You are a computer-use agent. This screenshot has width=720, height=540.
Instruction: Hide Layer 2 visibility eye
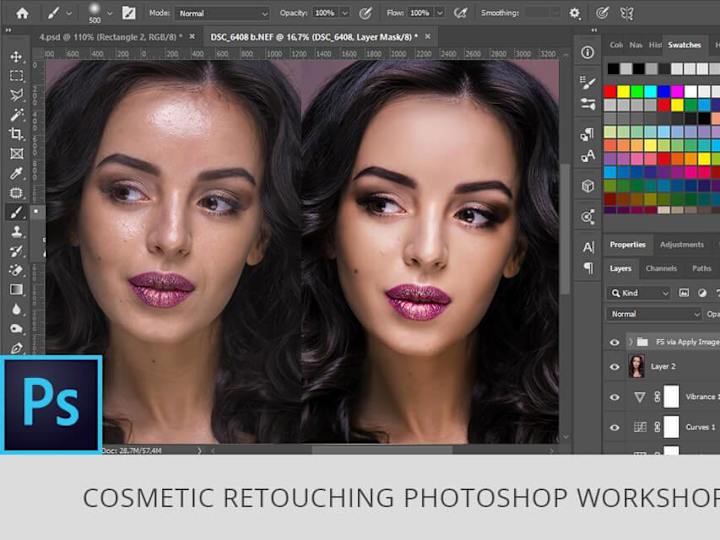(614, 367)
